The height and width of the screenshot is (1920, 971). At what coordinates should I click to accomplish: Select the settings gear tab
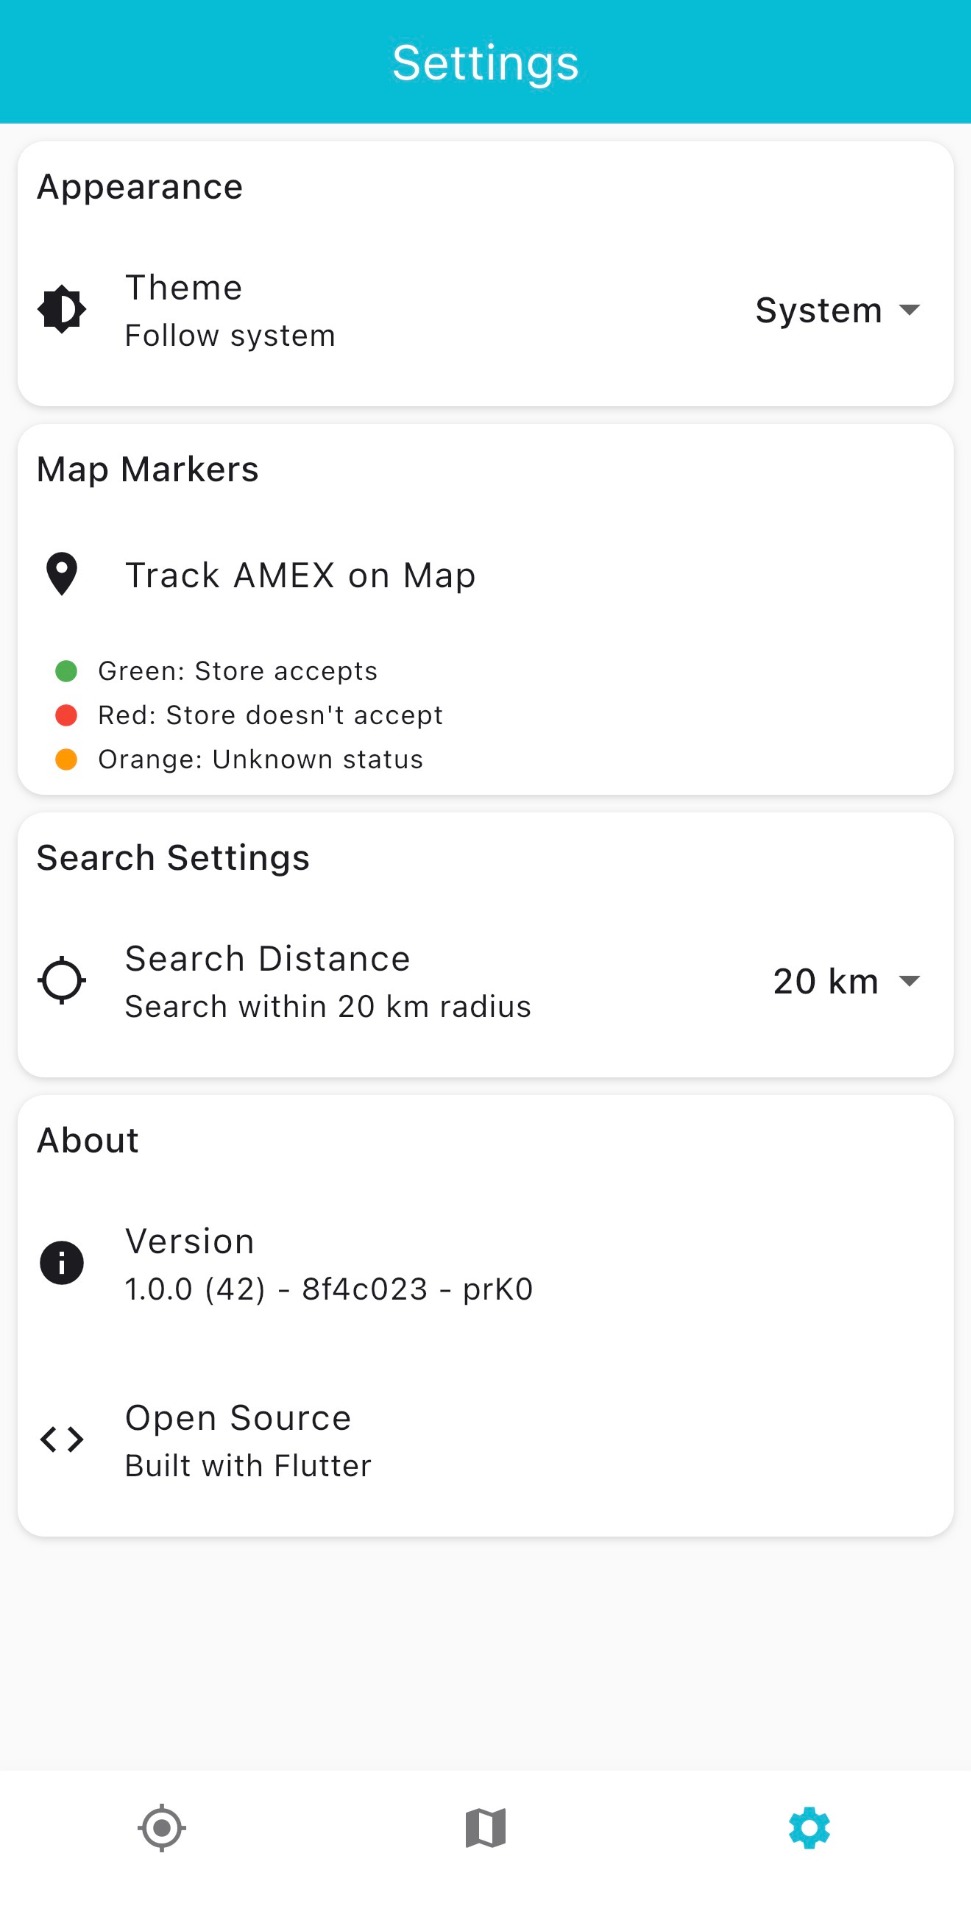pyautogui.click(x=809, y=1828)
